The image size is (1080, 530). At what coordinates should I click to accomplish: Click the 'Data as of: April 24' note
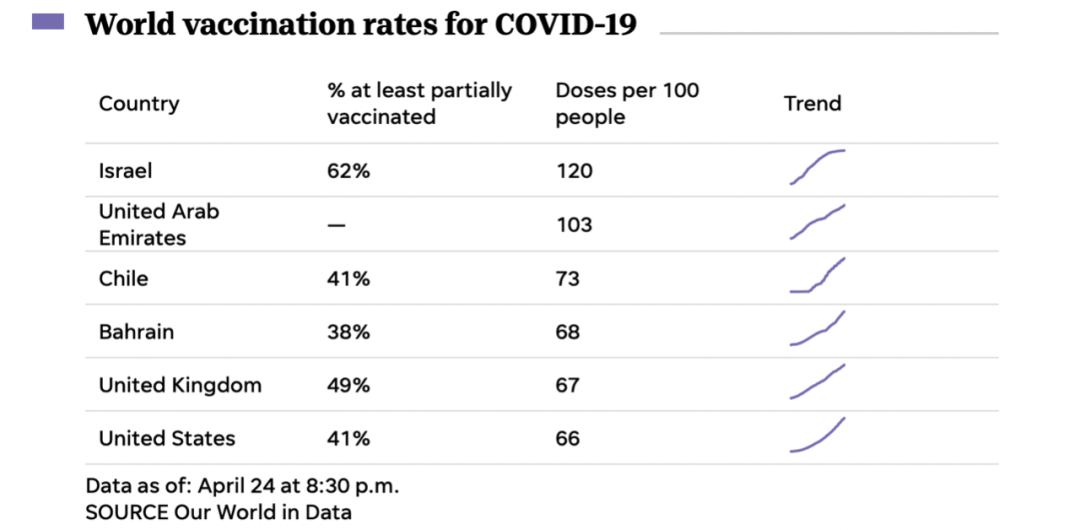coord(243,487)
